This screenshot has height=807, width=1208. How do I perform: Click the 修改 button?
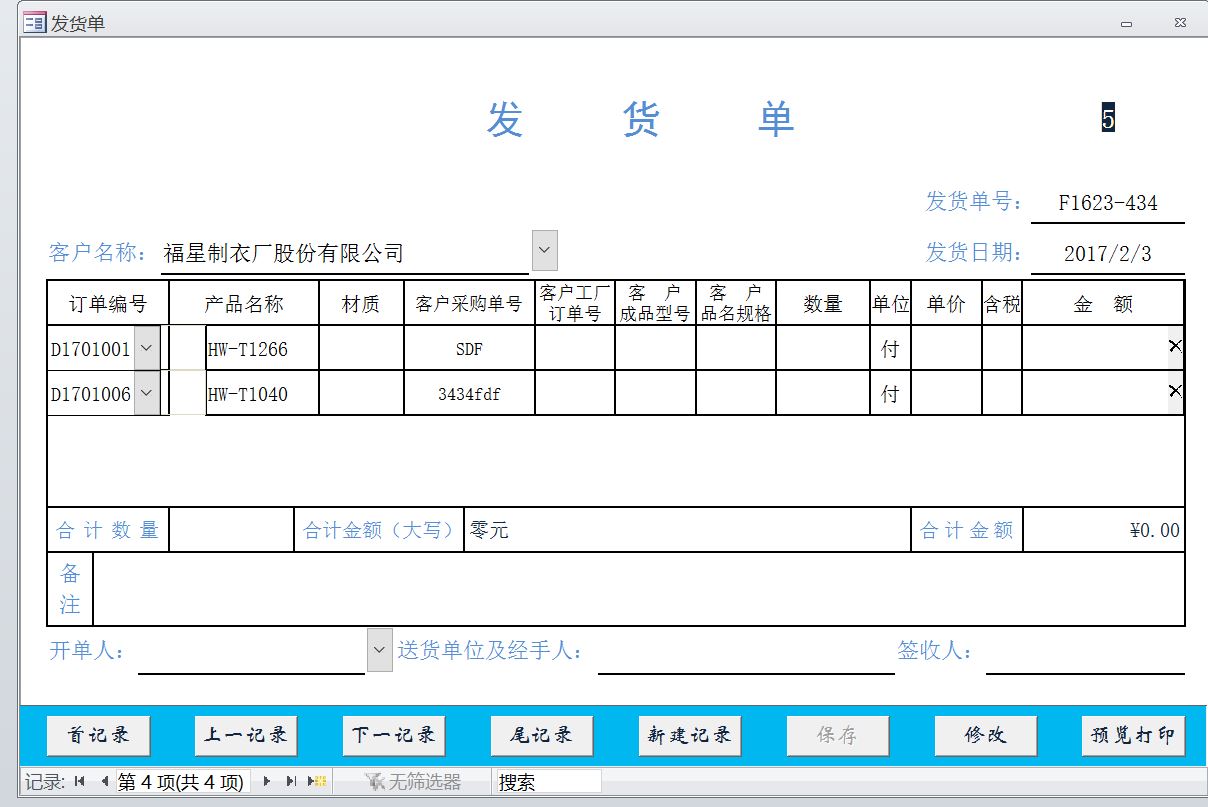(984, 735)
